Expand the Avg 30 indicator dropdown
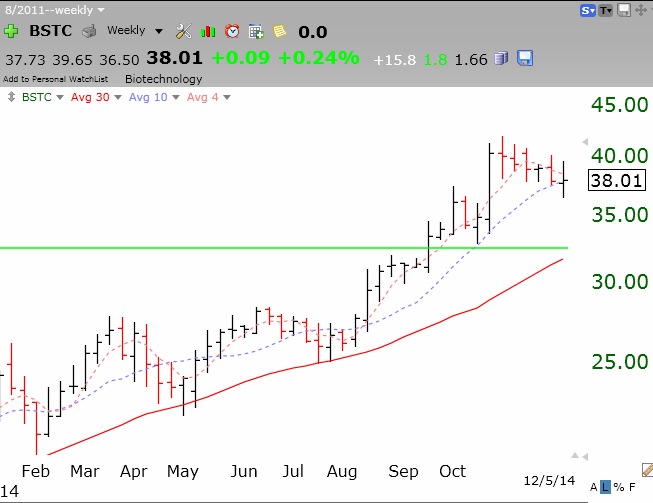This screenshot has height=503, width=653. pos(118,97)
